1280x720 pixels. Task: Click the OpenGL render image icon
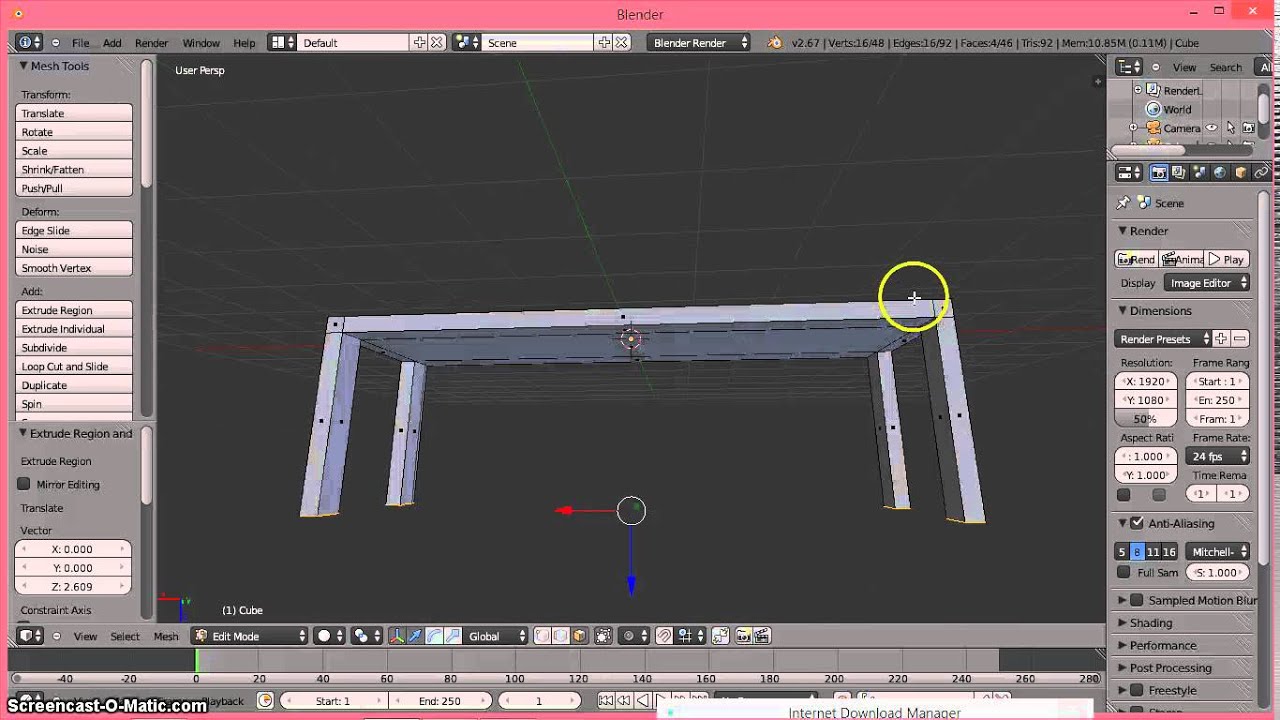tap(743, 636)
